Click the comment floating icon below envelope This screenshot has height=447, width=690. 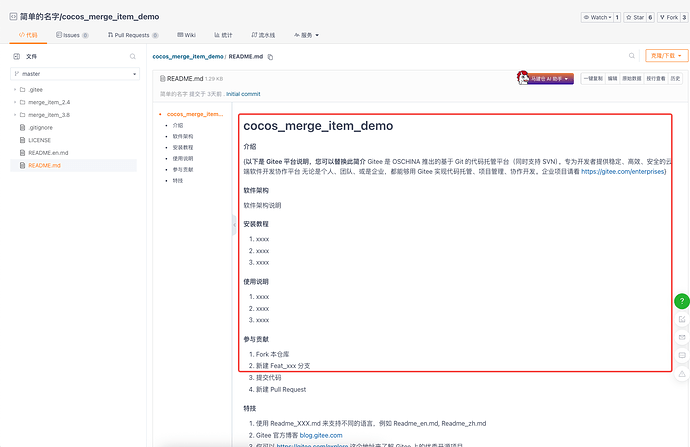682,355
